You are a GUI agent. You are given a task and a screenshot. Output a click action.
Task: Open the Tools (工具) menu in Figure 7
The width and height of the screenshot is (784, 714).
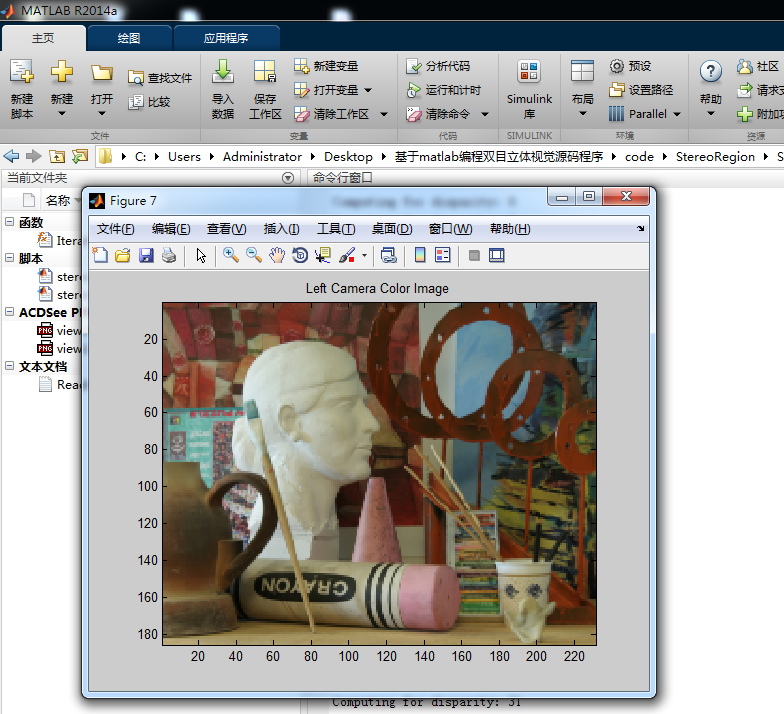[336, 229]
